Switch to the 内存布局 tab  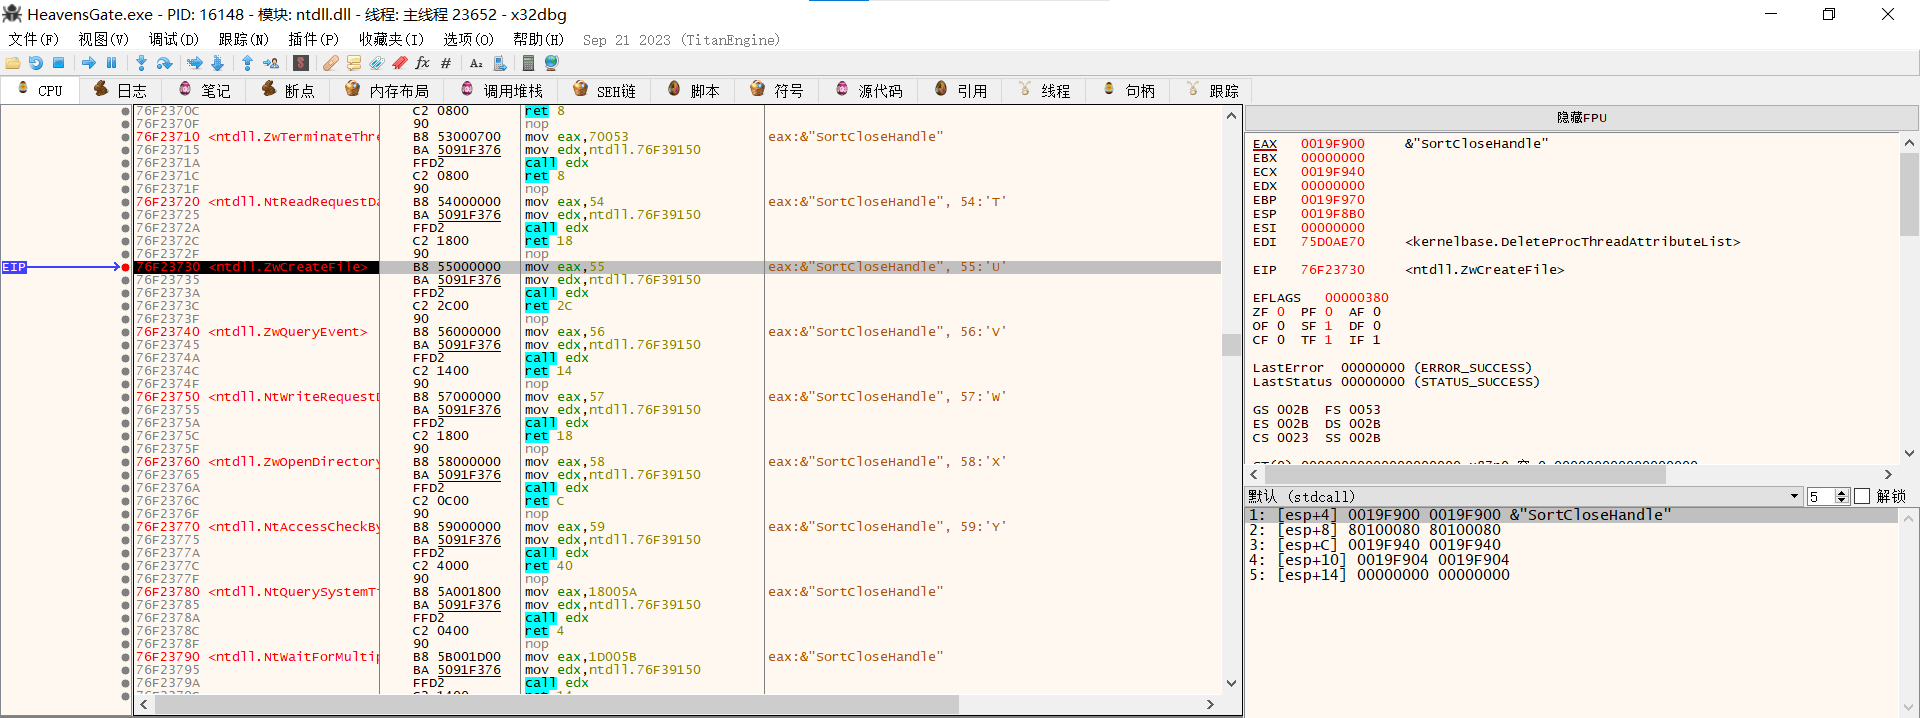387,90
